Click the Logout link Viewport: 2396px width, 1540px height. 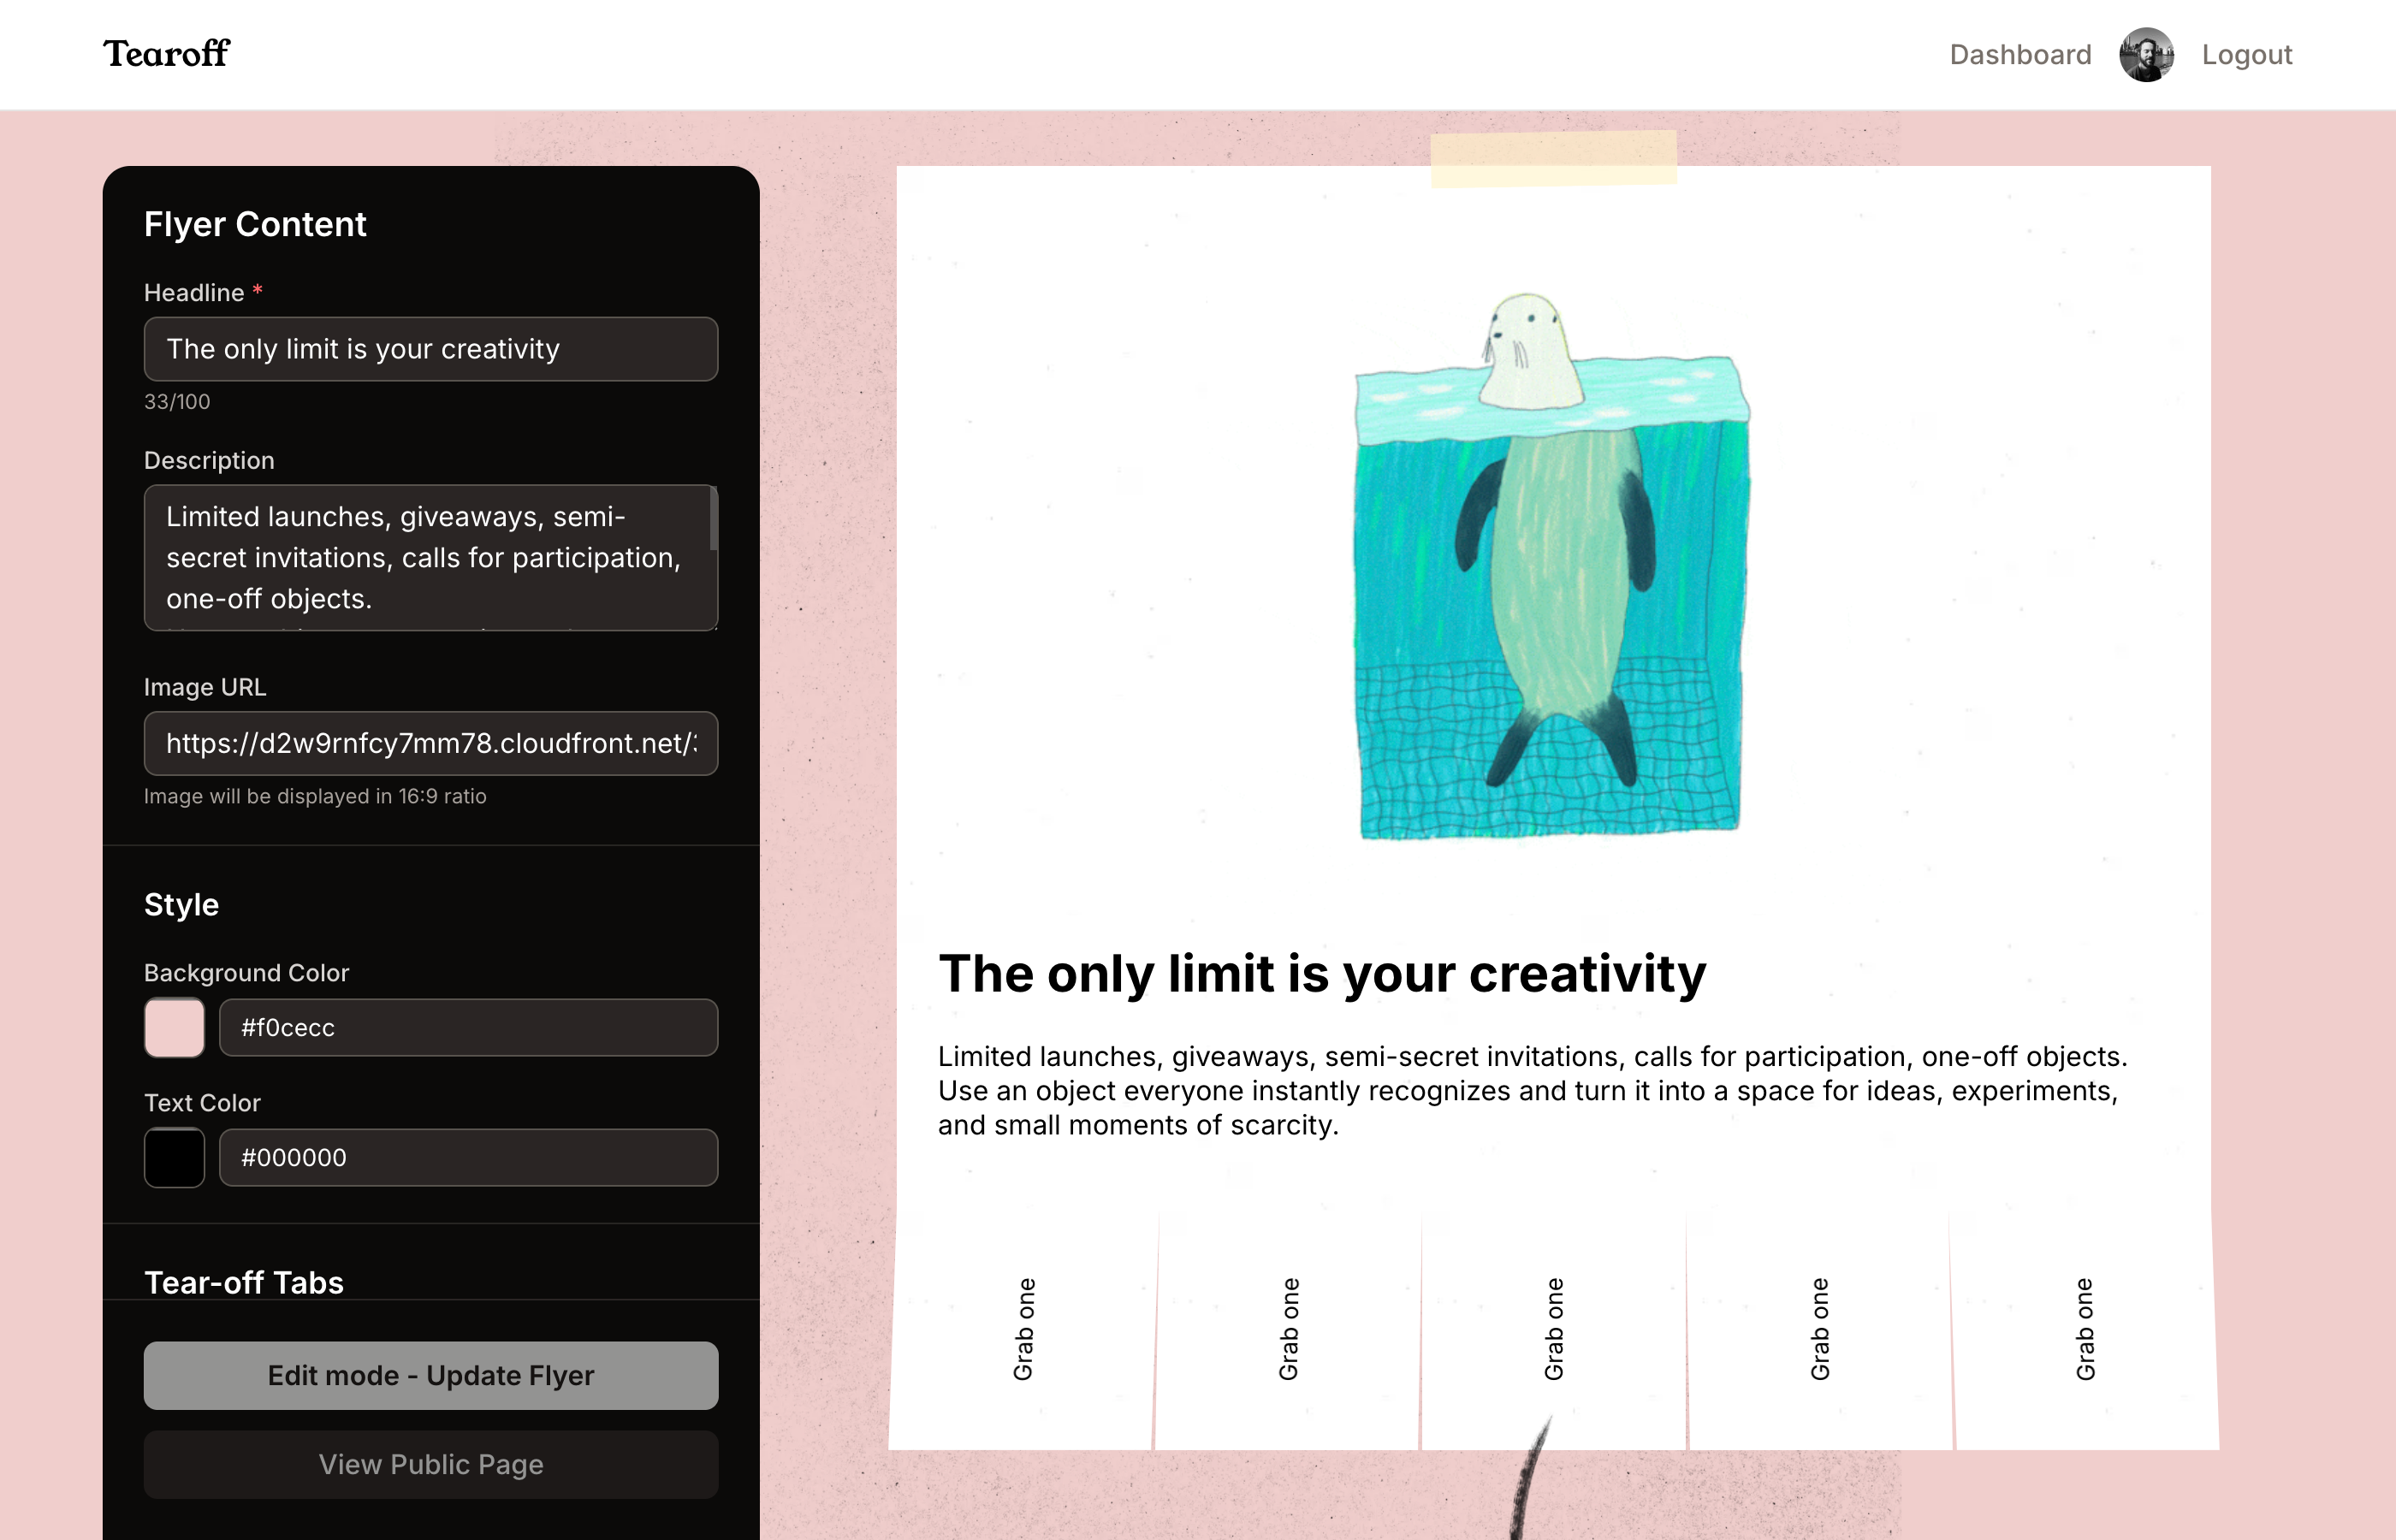click(x=2246, y=54)
